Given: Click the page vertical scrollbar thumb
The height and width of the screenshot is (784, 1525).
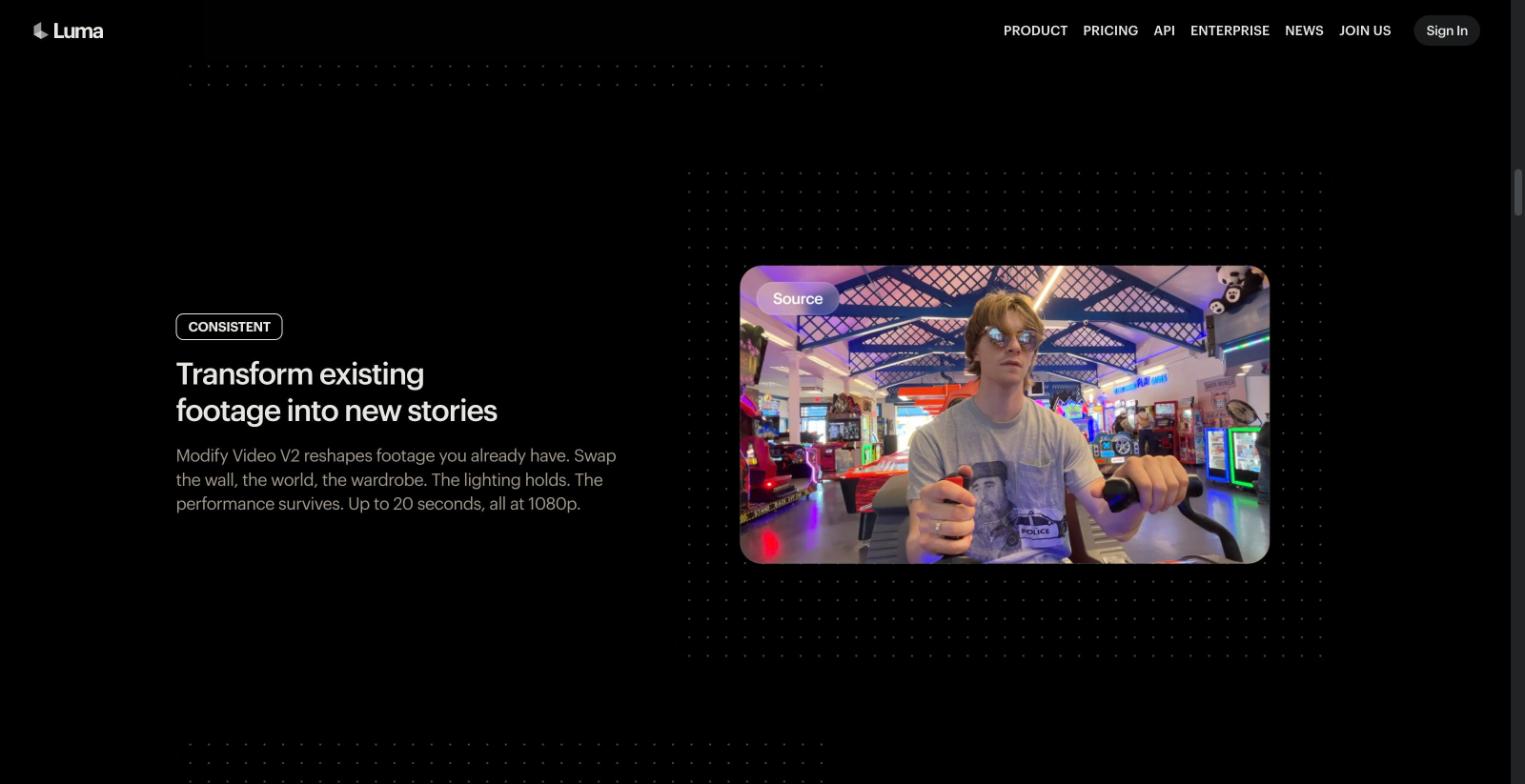Looking at the screenshot, I should [x=1518, y=192].
